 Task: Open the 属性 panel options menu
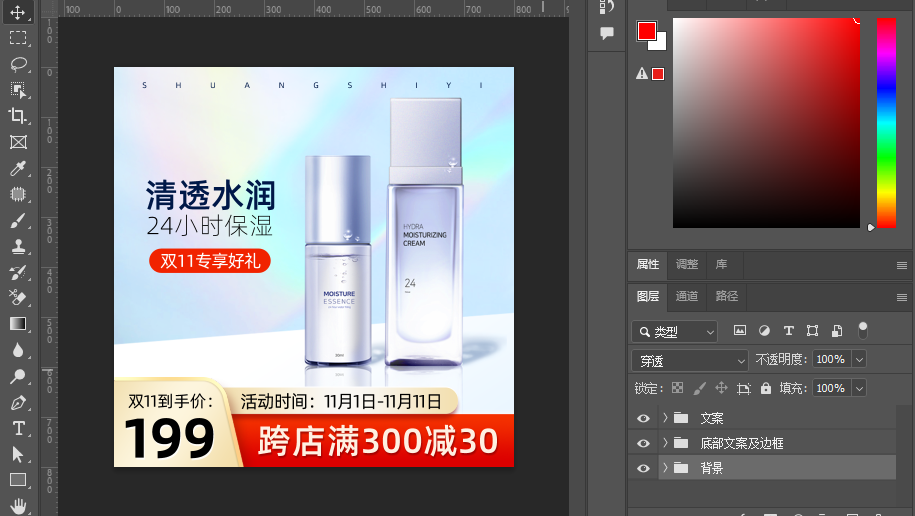[x=902, y=266]
